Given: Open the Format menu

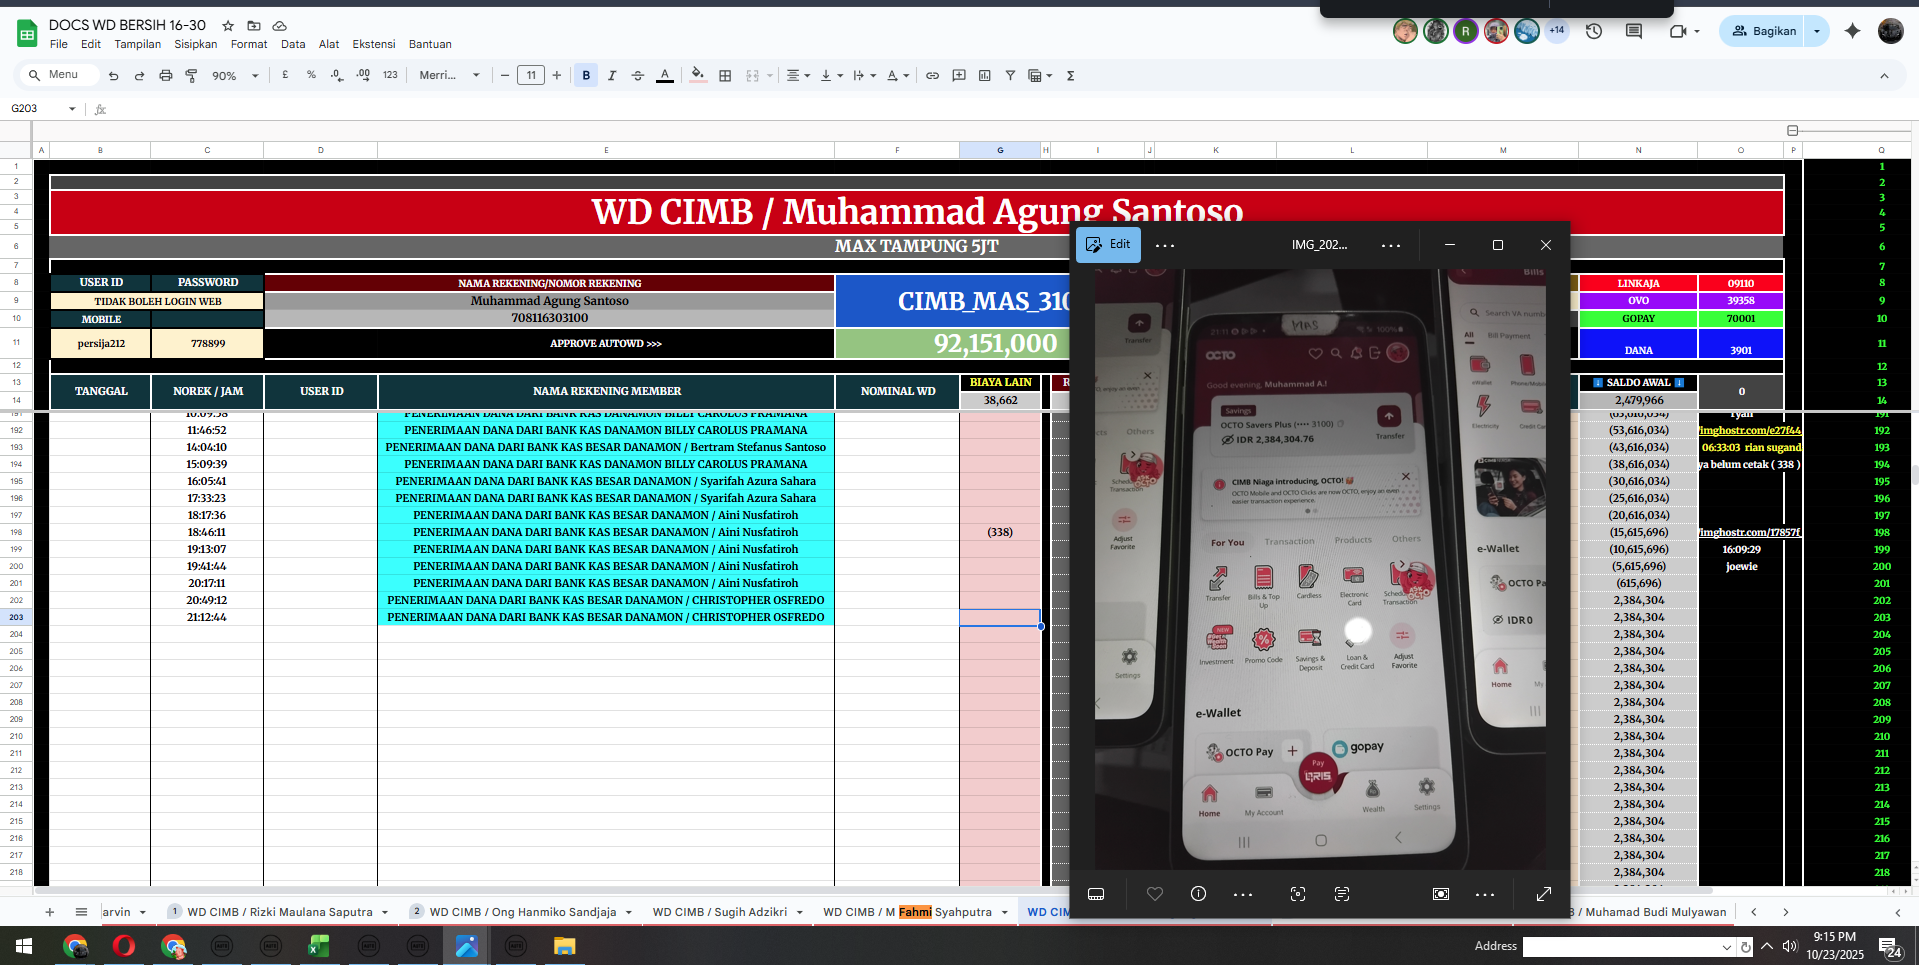Looking at the screenshot, I should click(x=249, y=44).
